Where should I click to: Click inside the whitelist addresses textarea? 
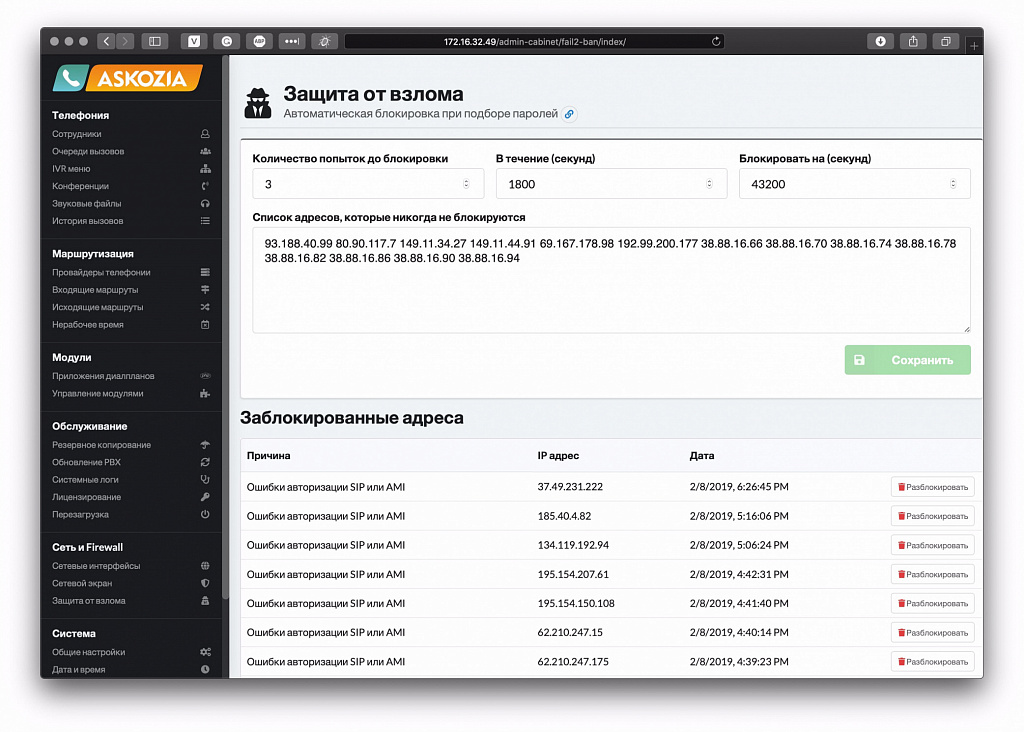tap(611, 280)
